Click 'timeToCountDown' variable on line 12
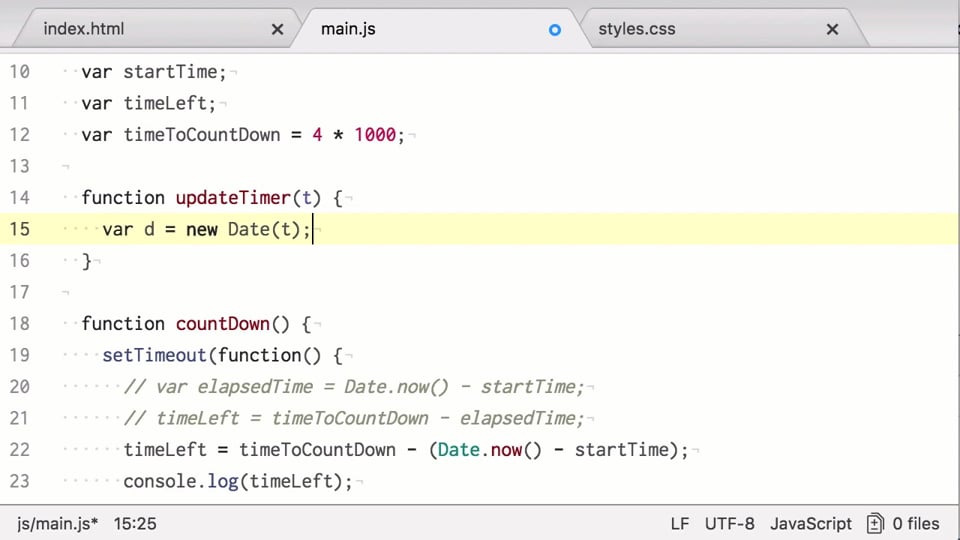This screenshot has height=540, width=960. [x=201, y=135]
